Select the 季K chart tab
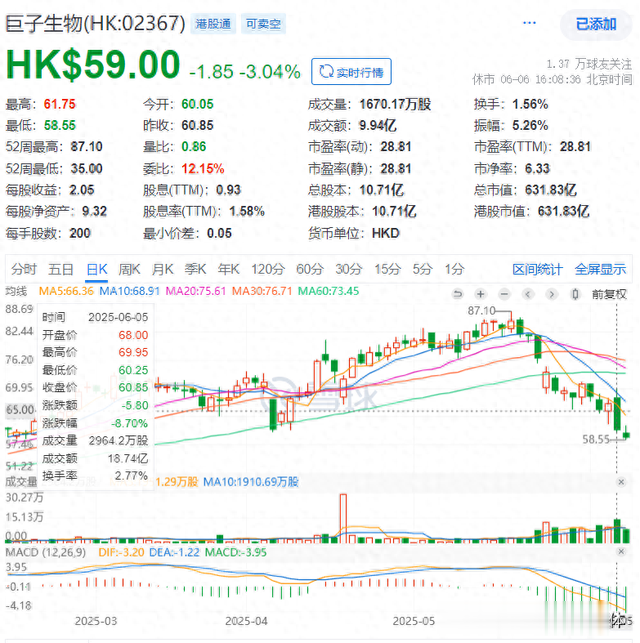Viewport: 640px width, 643px height. [x=196, y=269]
